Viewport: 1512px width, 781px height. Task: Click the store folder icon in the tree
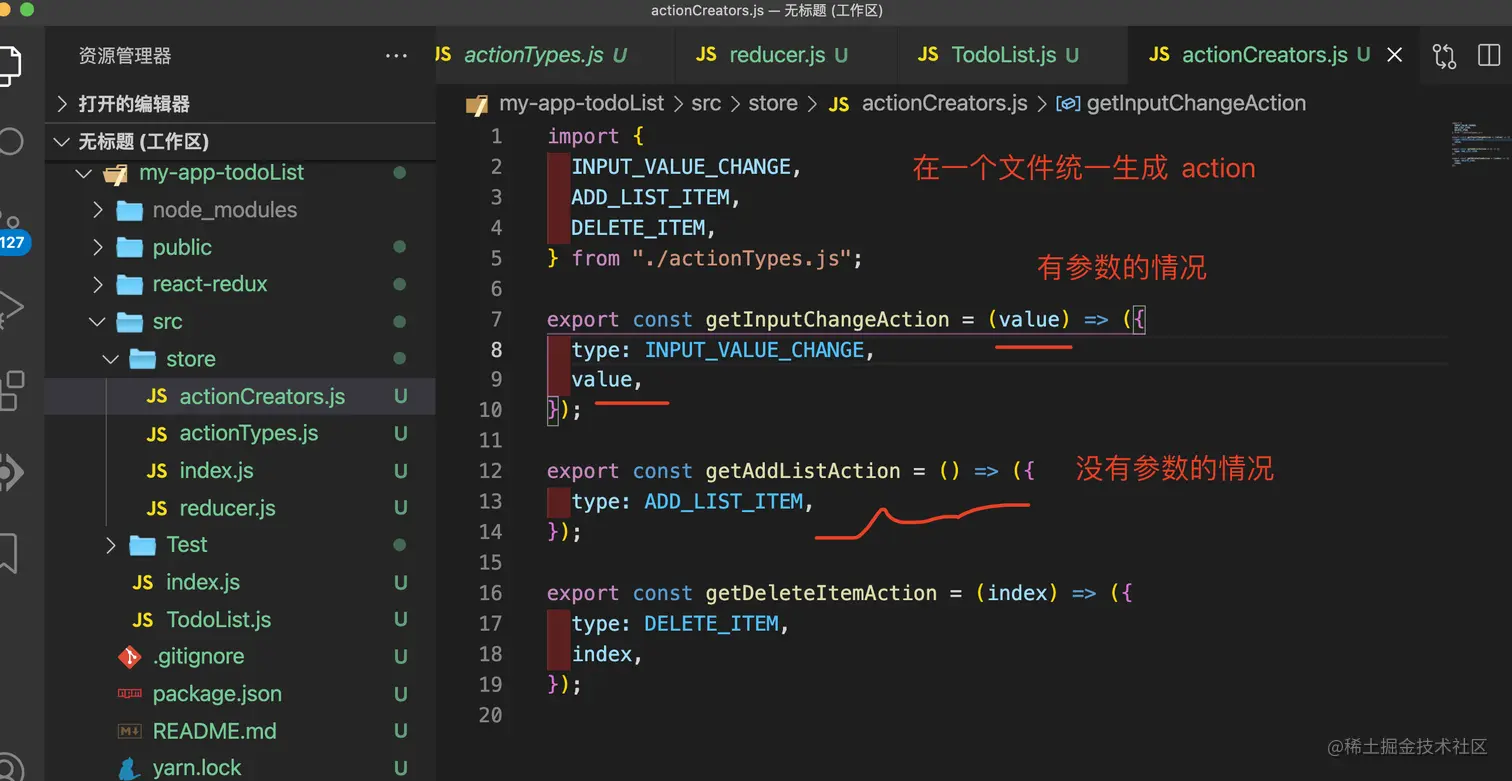[x=143, y=359]
